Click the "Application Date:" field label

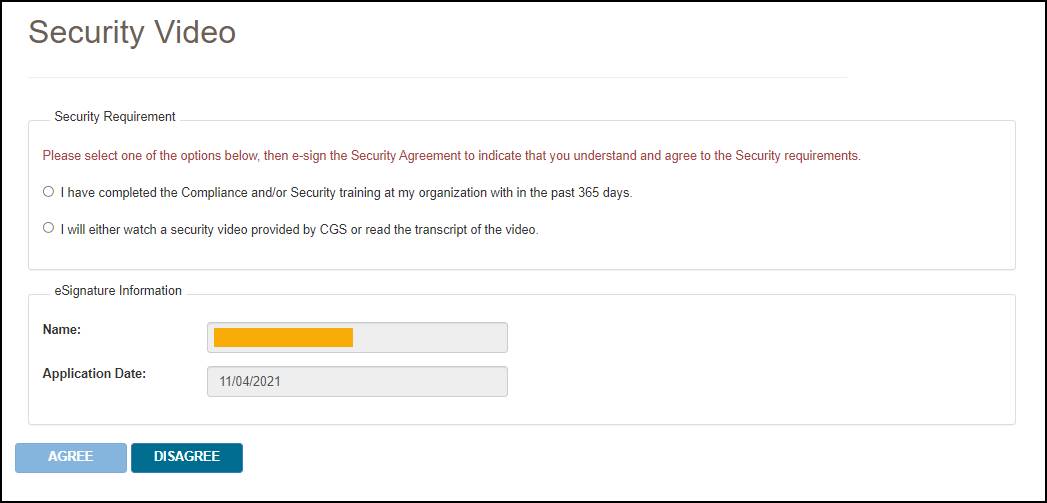click(x=94, y=374)
